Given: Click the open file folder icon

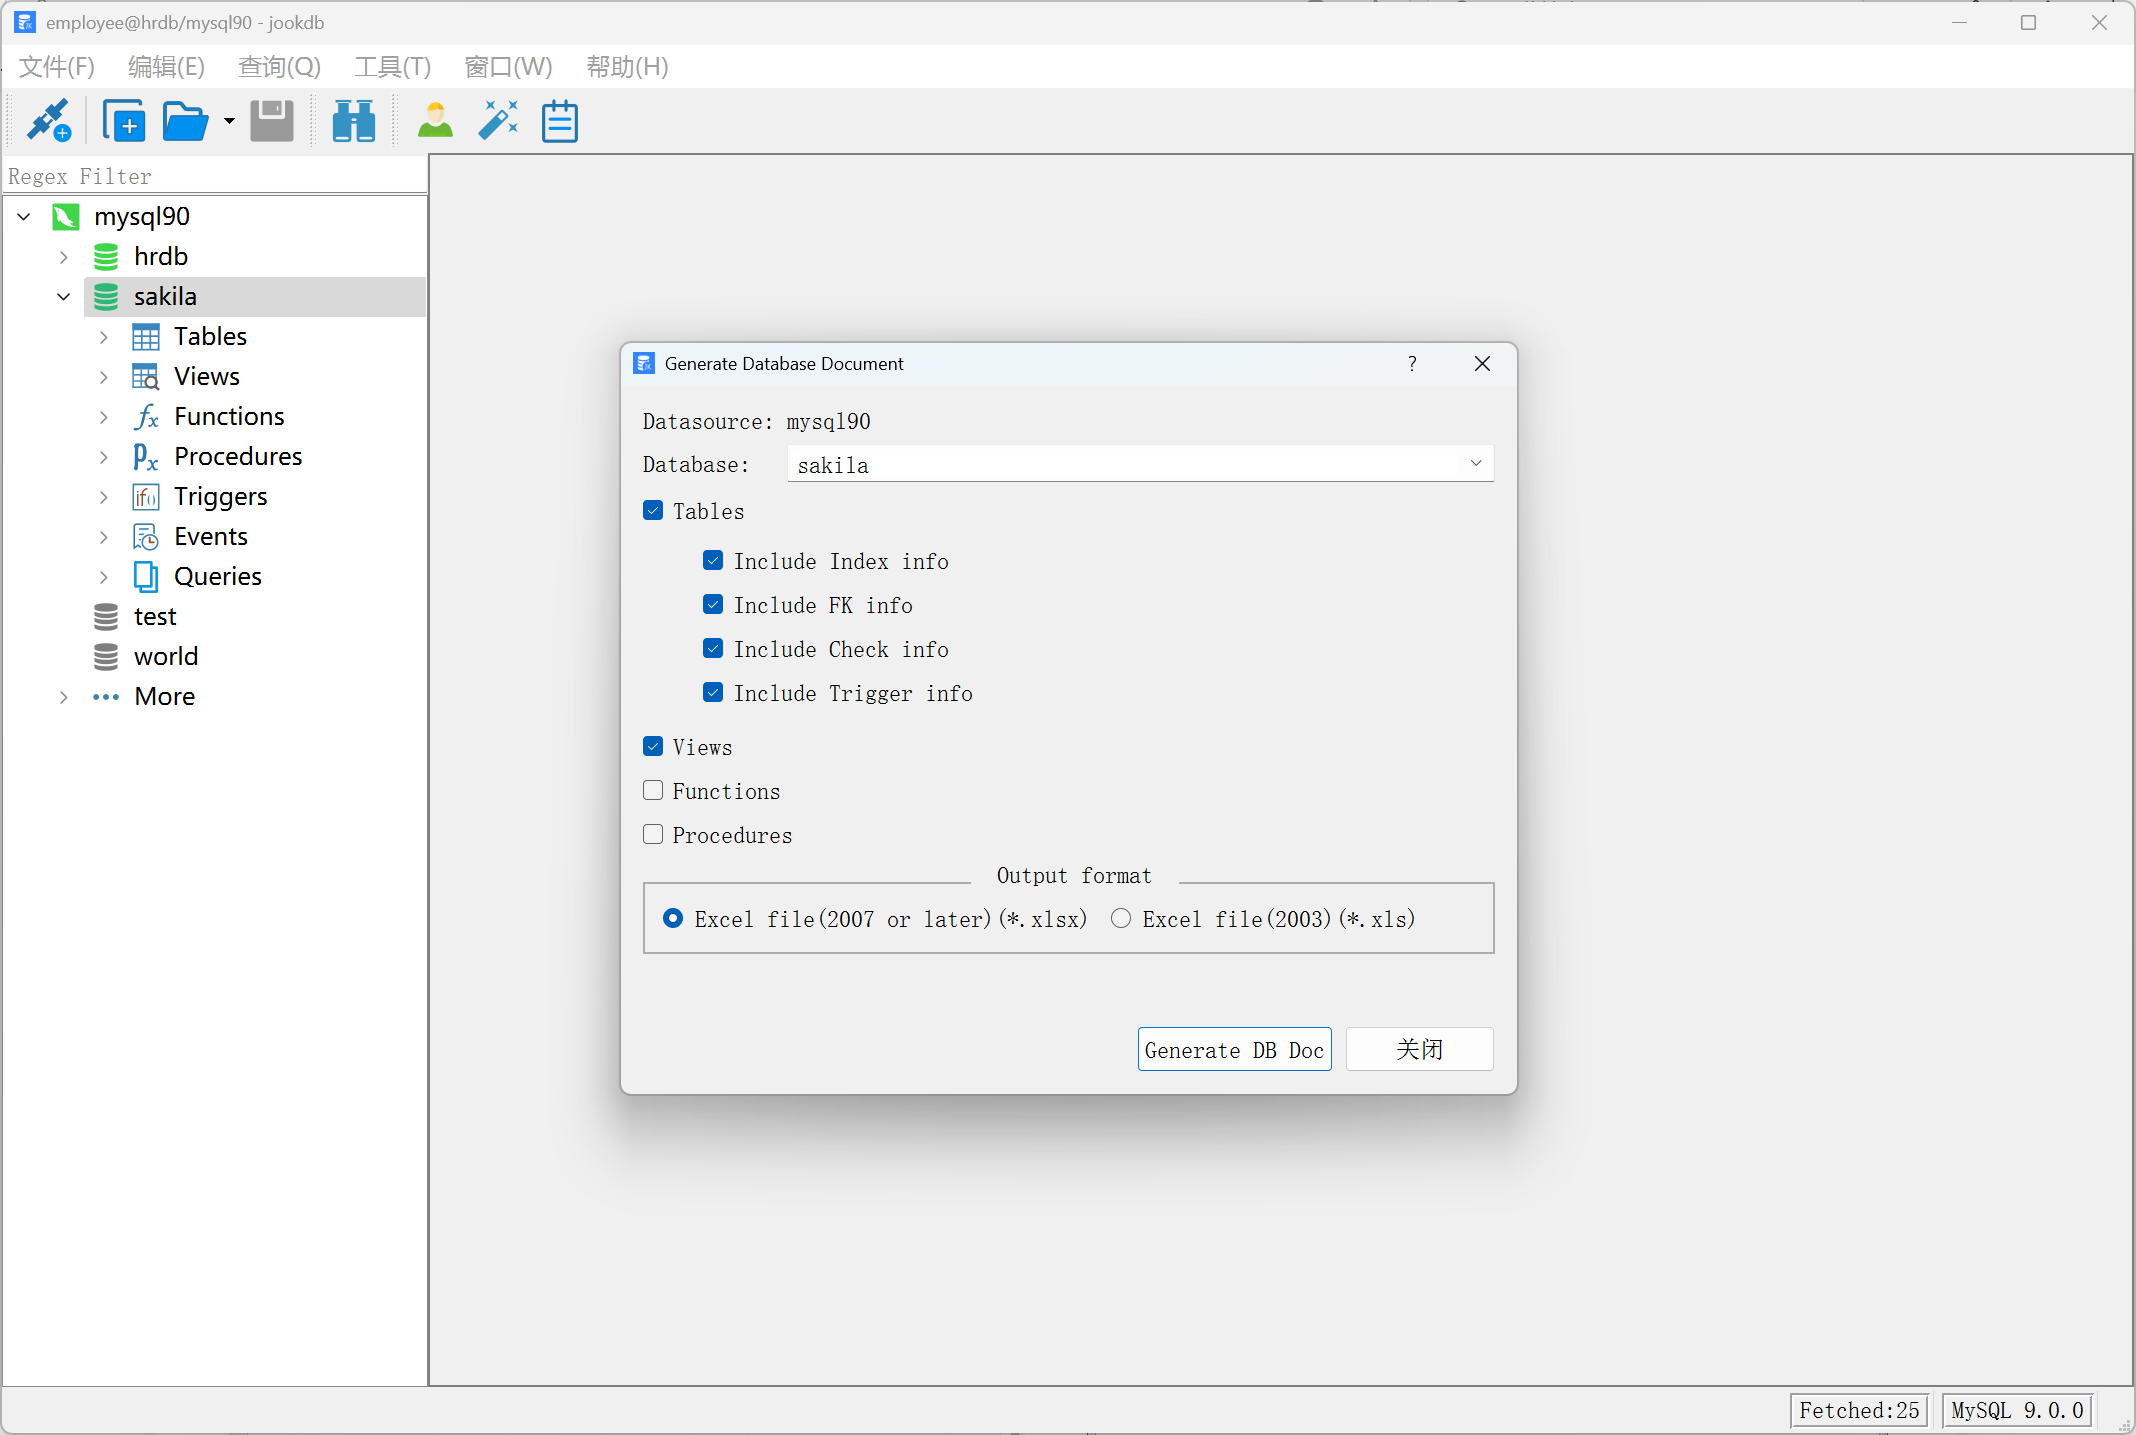Looking at the screenshot, I should 185,121.
